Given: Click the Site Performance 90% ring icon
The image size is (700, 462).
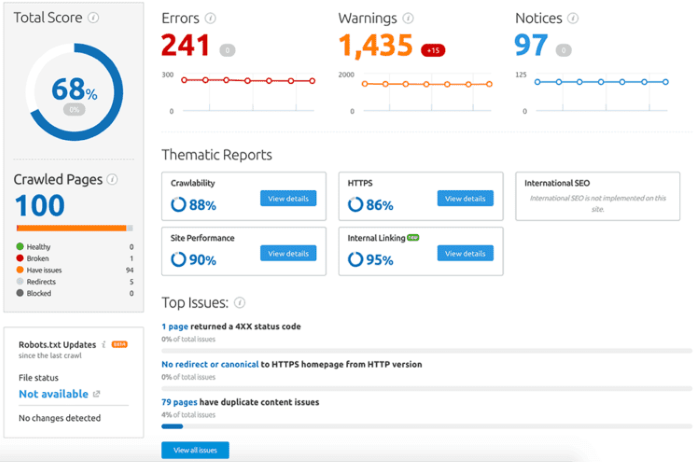Looking at the screenshot, I should click(178, 259).
